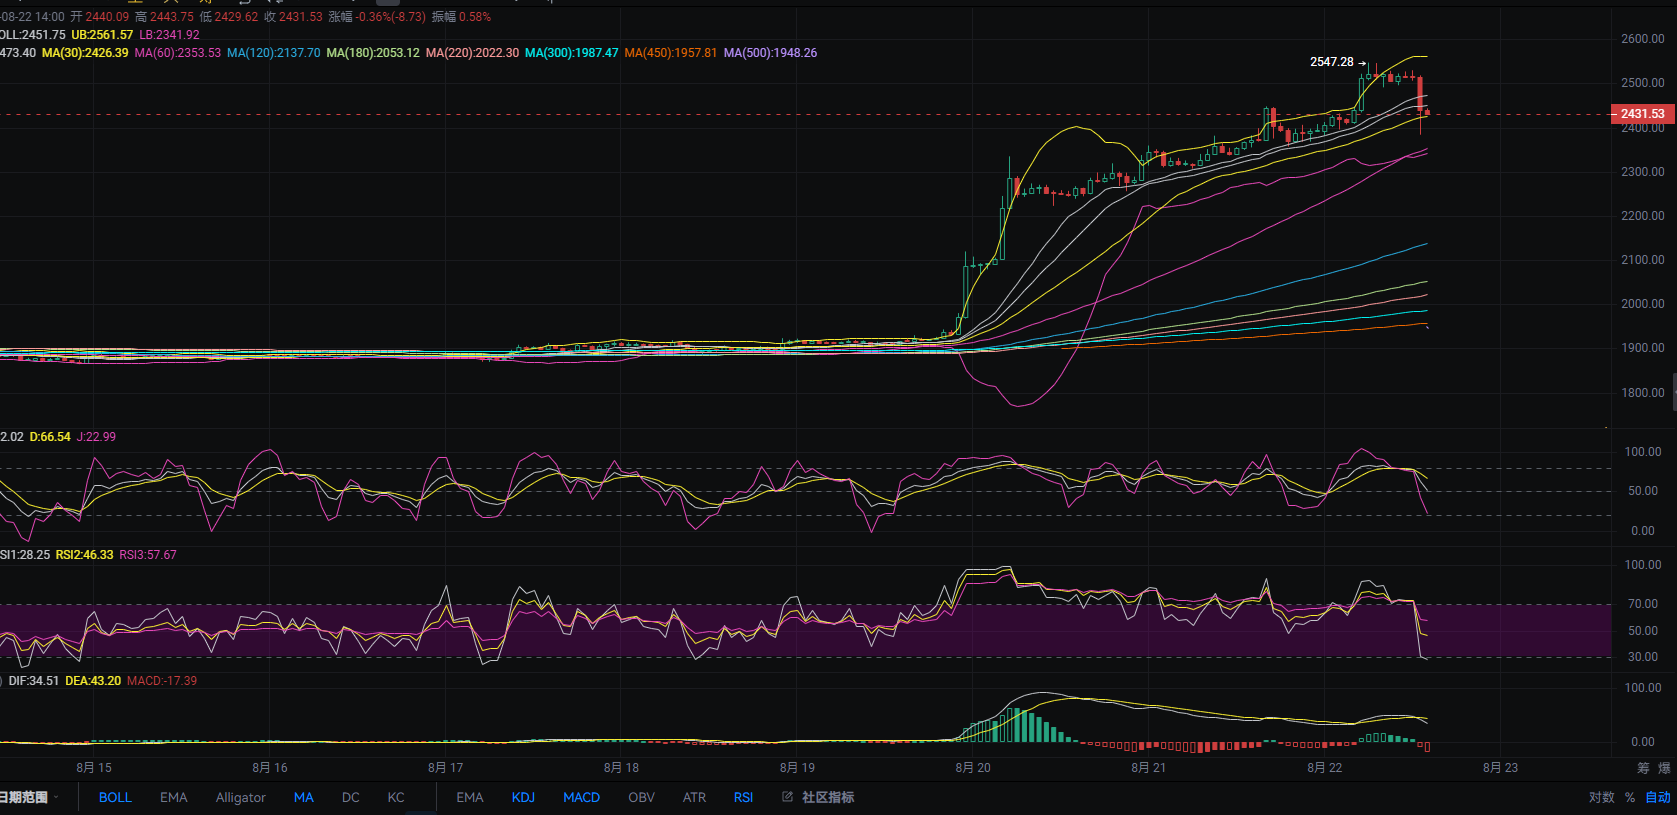Enable the Alligator indicator
Viewport: 1677px width, 815px height.
(x=241, y=797)
